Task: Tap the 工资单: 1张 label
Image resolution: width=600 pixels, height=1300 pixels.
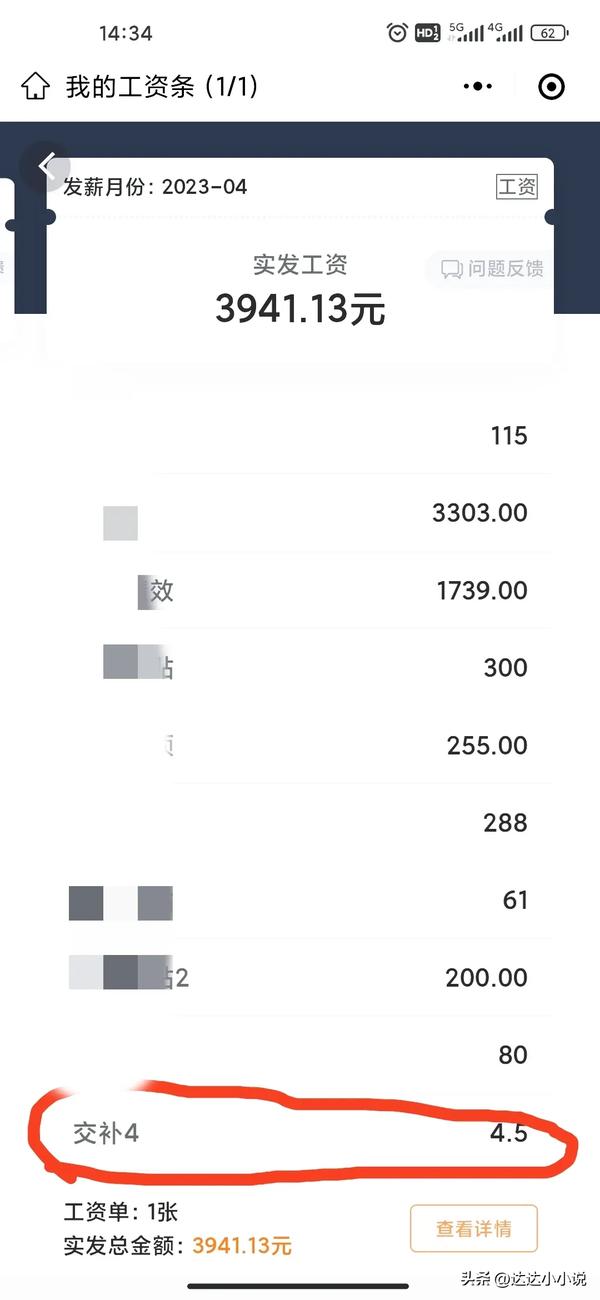Action: pos(121,1213)
